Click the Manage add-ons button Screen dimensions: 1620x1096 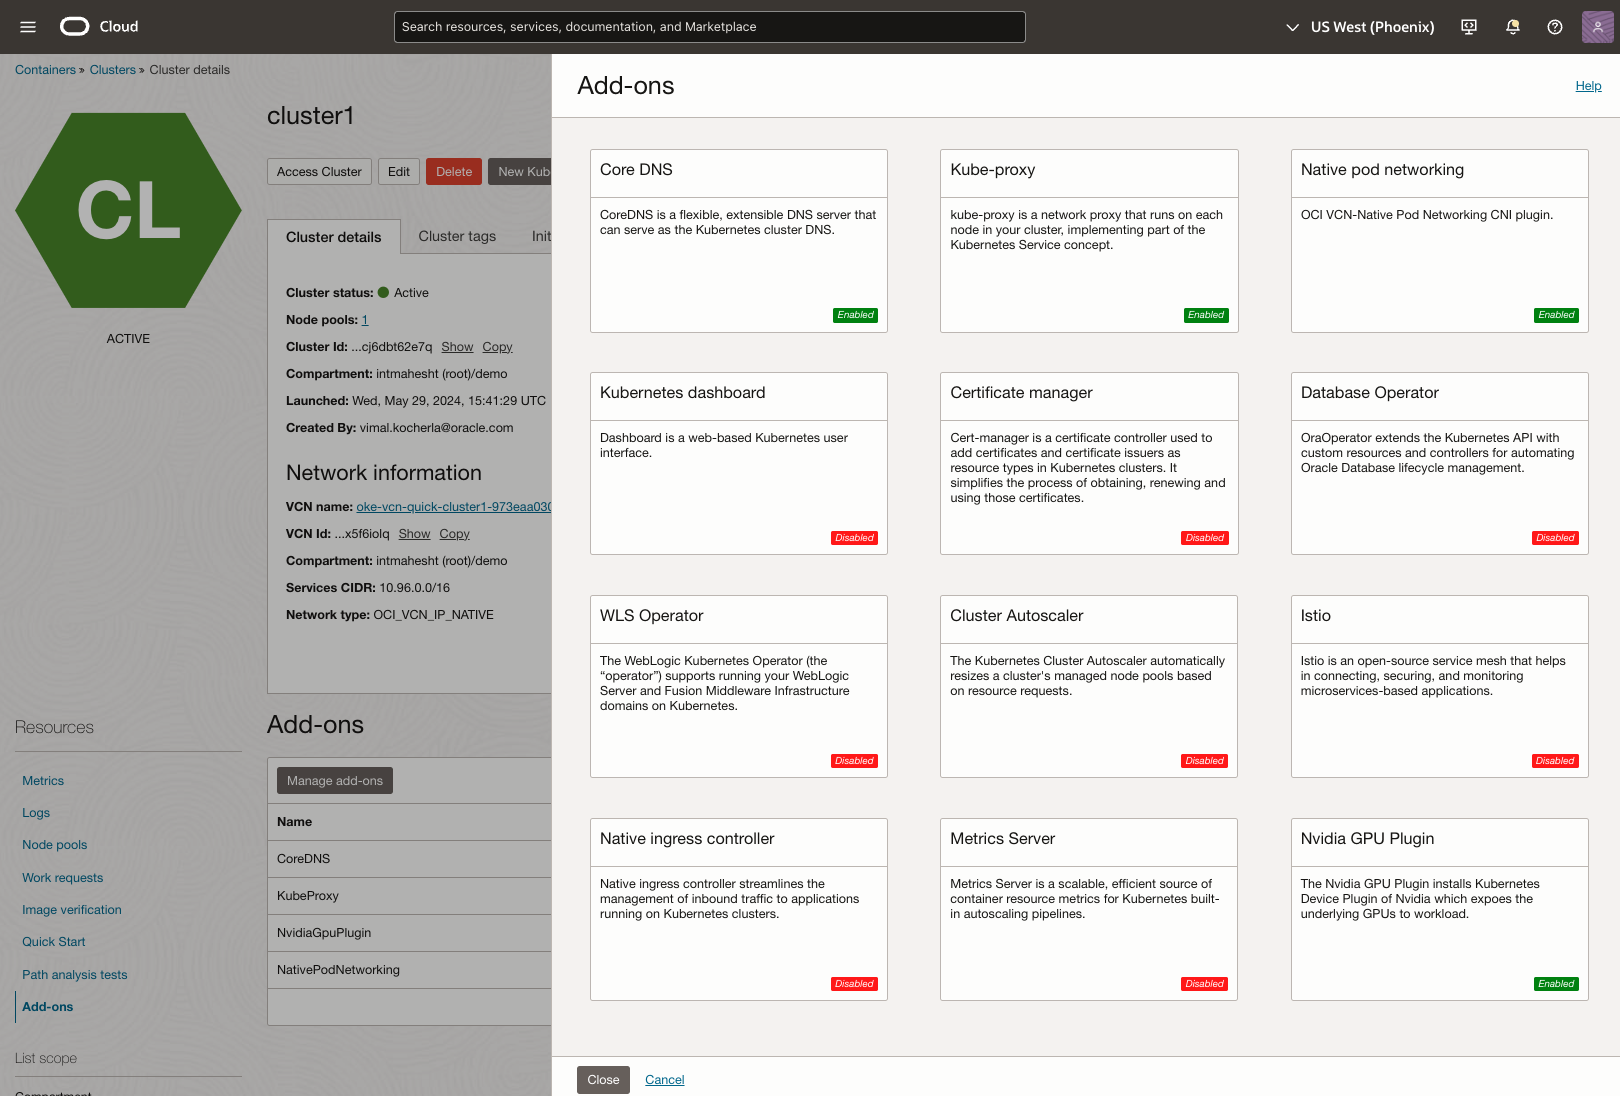point(334,780)
